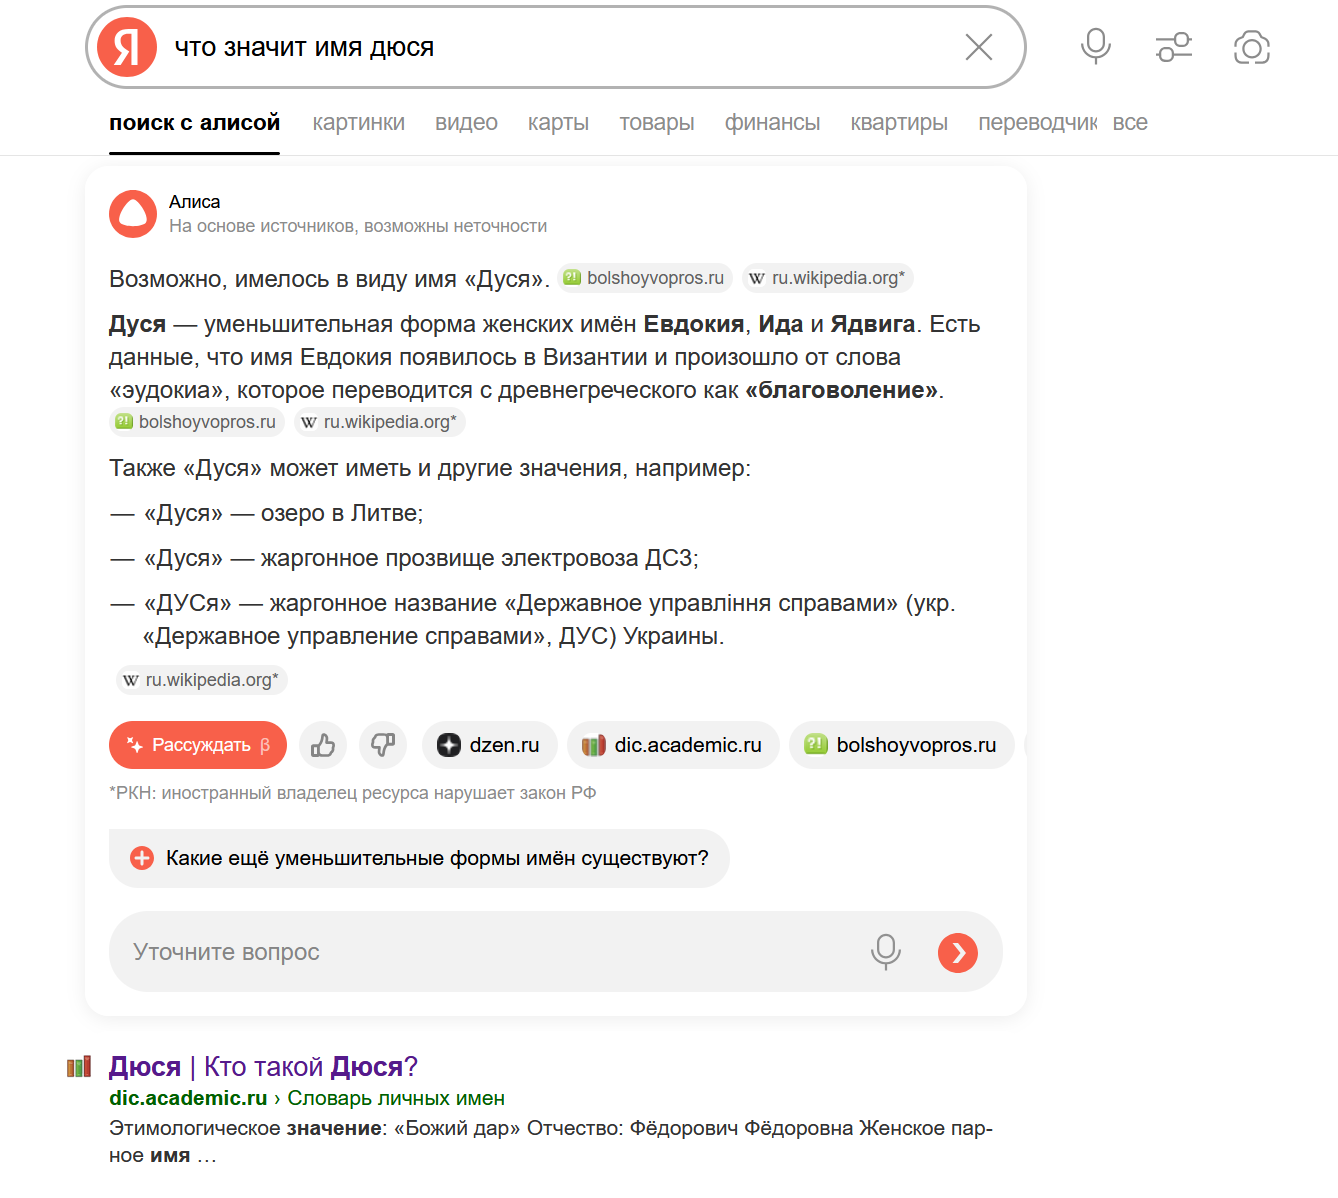Open ru.wikipedia.org citation below благоволение paragraph
Viewport: 1338px width, 1198px height.
pyautogui.click(x=380, y=422)
